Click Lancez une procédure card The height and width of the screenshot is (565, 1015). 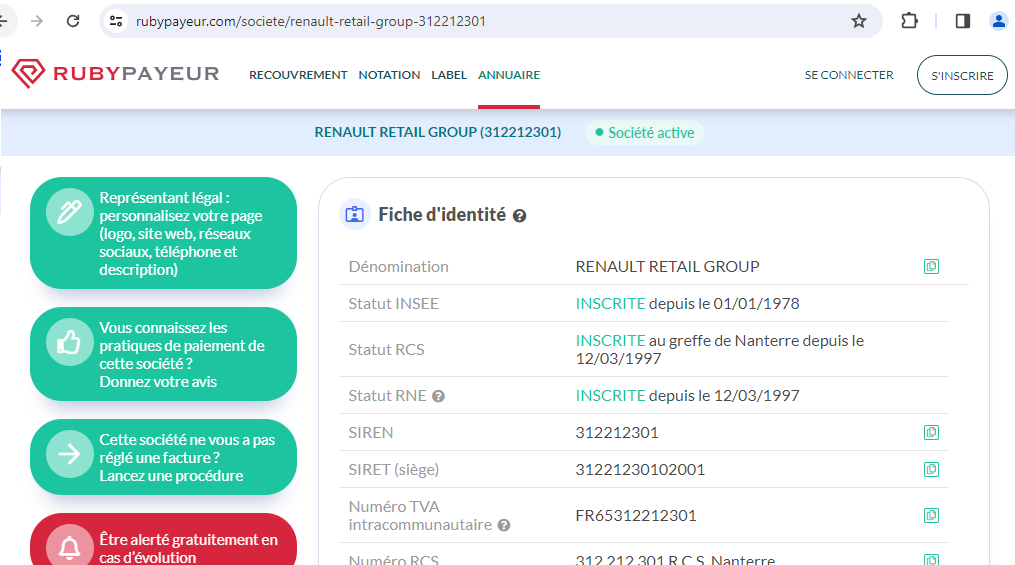tap(163, 457)
